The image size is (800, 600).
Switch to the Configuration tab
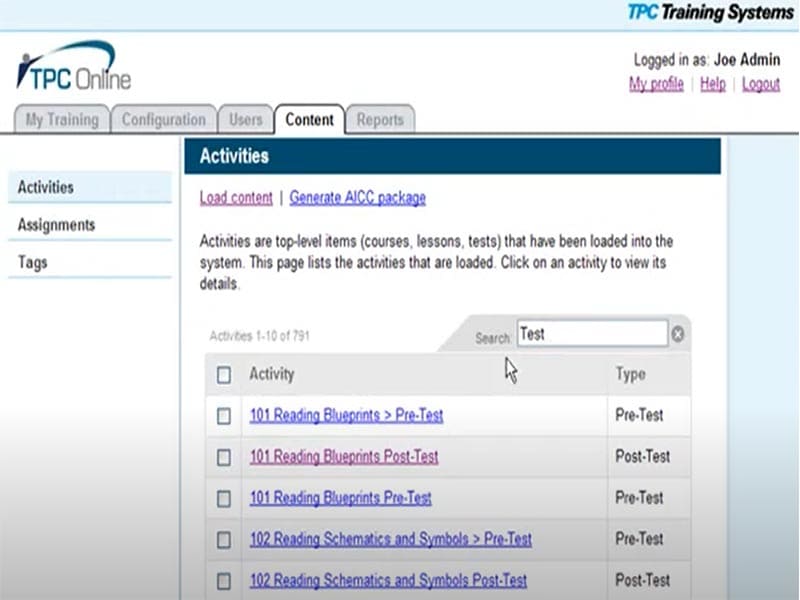pos(163,119)
